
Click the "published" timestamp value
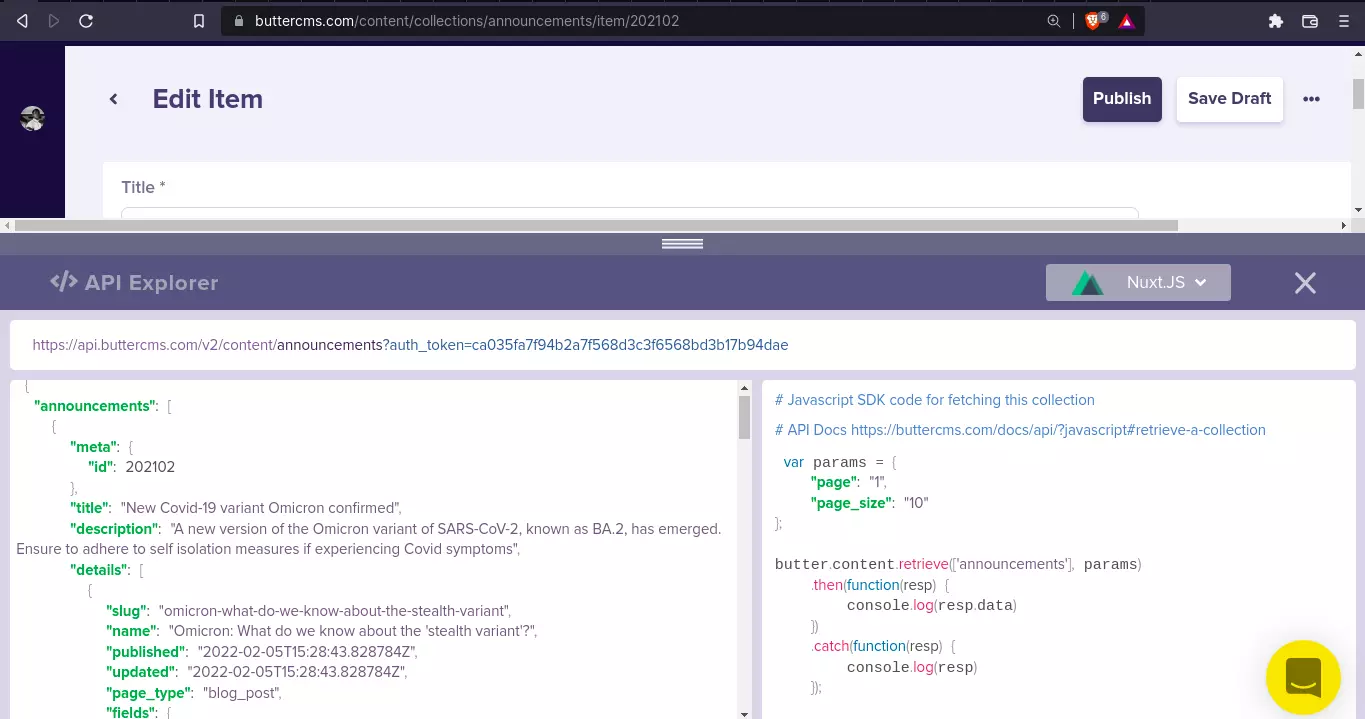tap(307, 651)
